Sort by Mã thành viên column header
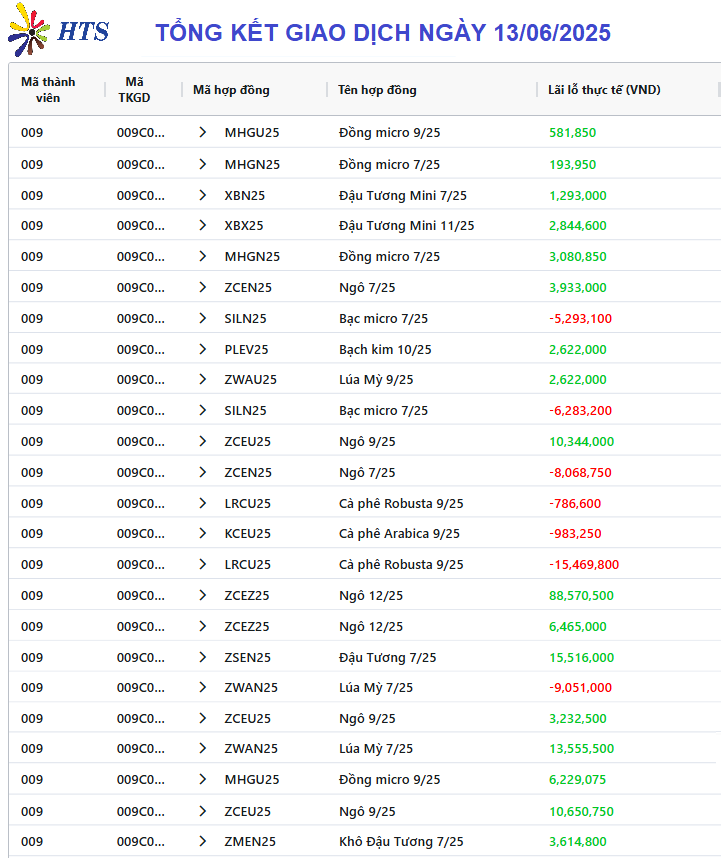 tap(48, 90)
